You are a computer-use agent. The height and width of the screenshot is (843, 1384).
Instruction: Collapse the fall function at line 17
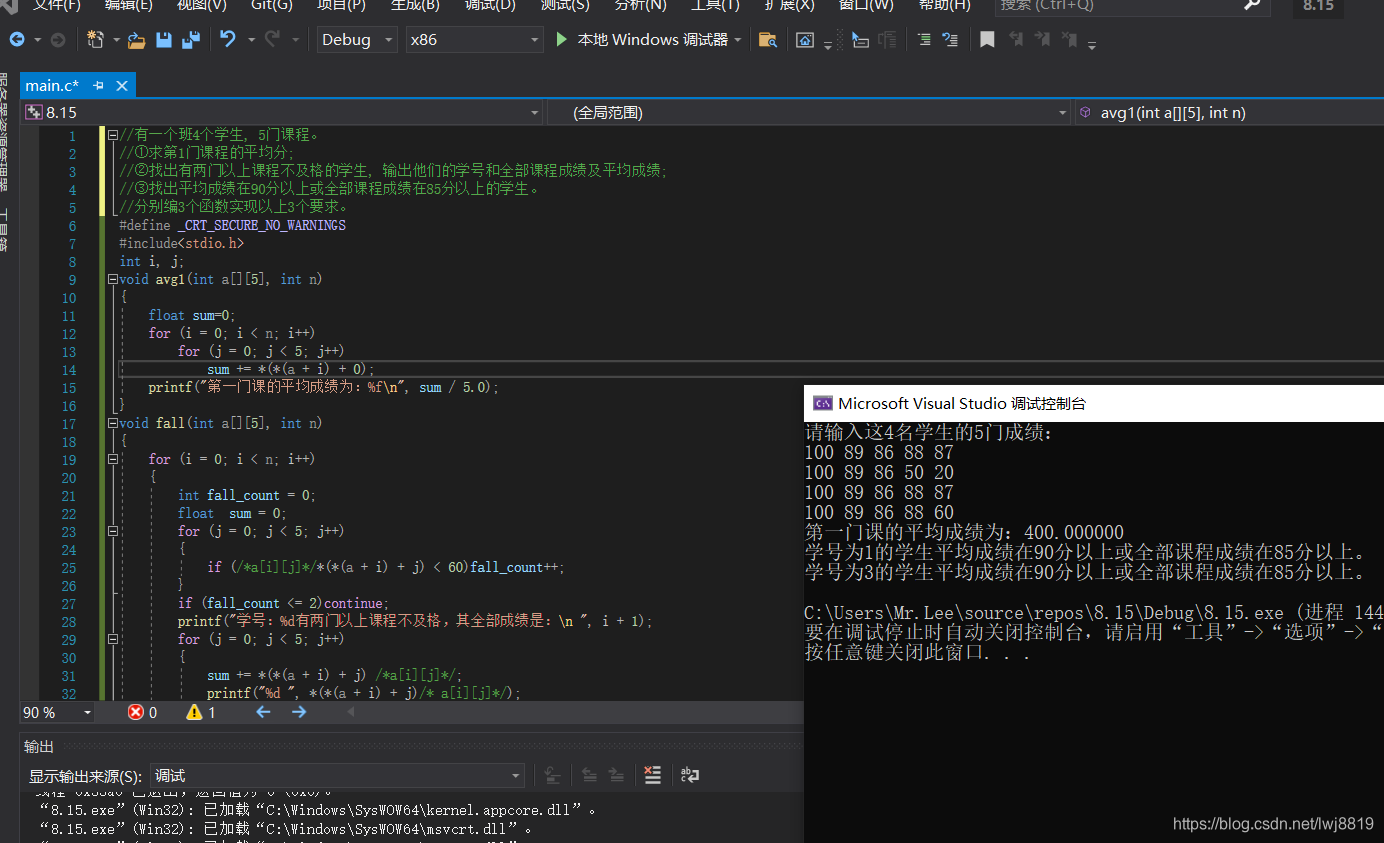(113, 423)
